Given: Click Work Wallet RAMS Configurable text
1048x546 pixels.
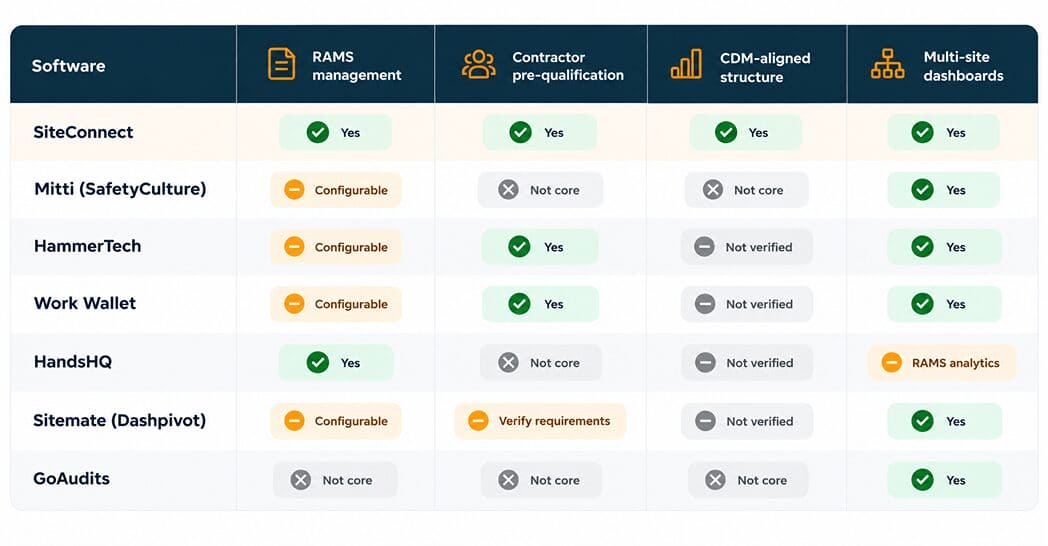Looking at the screenshot, I should 351,304.
